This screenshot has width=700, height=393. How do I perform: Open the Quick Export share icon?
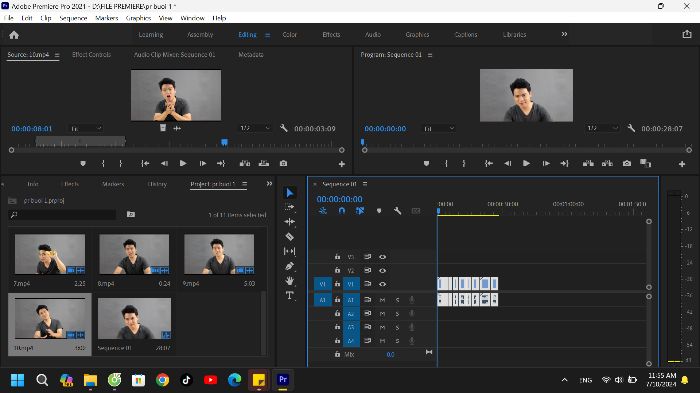(x=687, y=34)
